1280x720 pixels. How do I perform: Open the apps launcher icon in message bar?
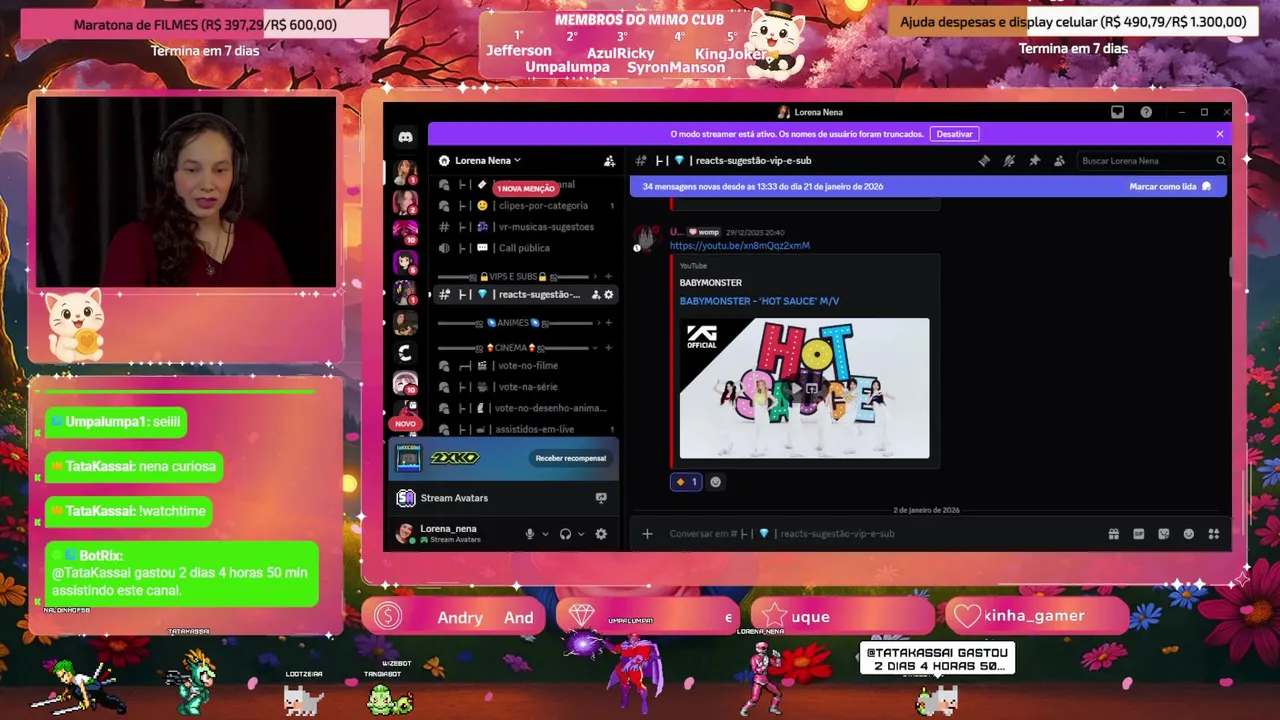click(x=1214, y=534)
